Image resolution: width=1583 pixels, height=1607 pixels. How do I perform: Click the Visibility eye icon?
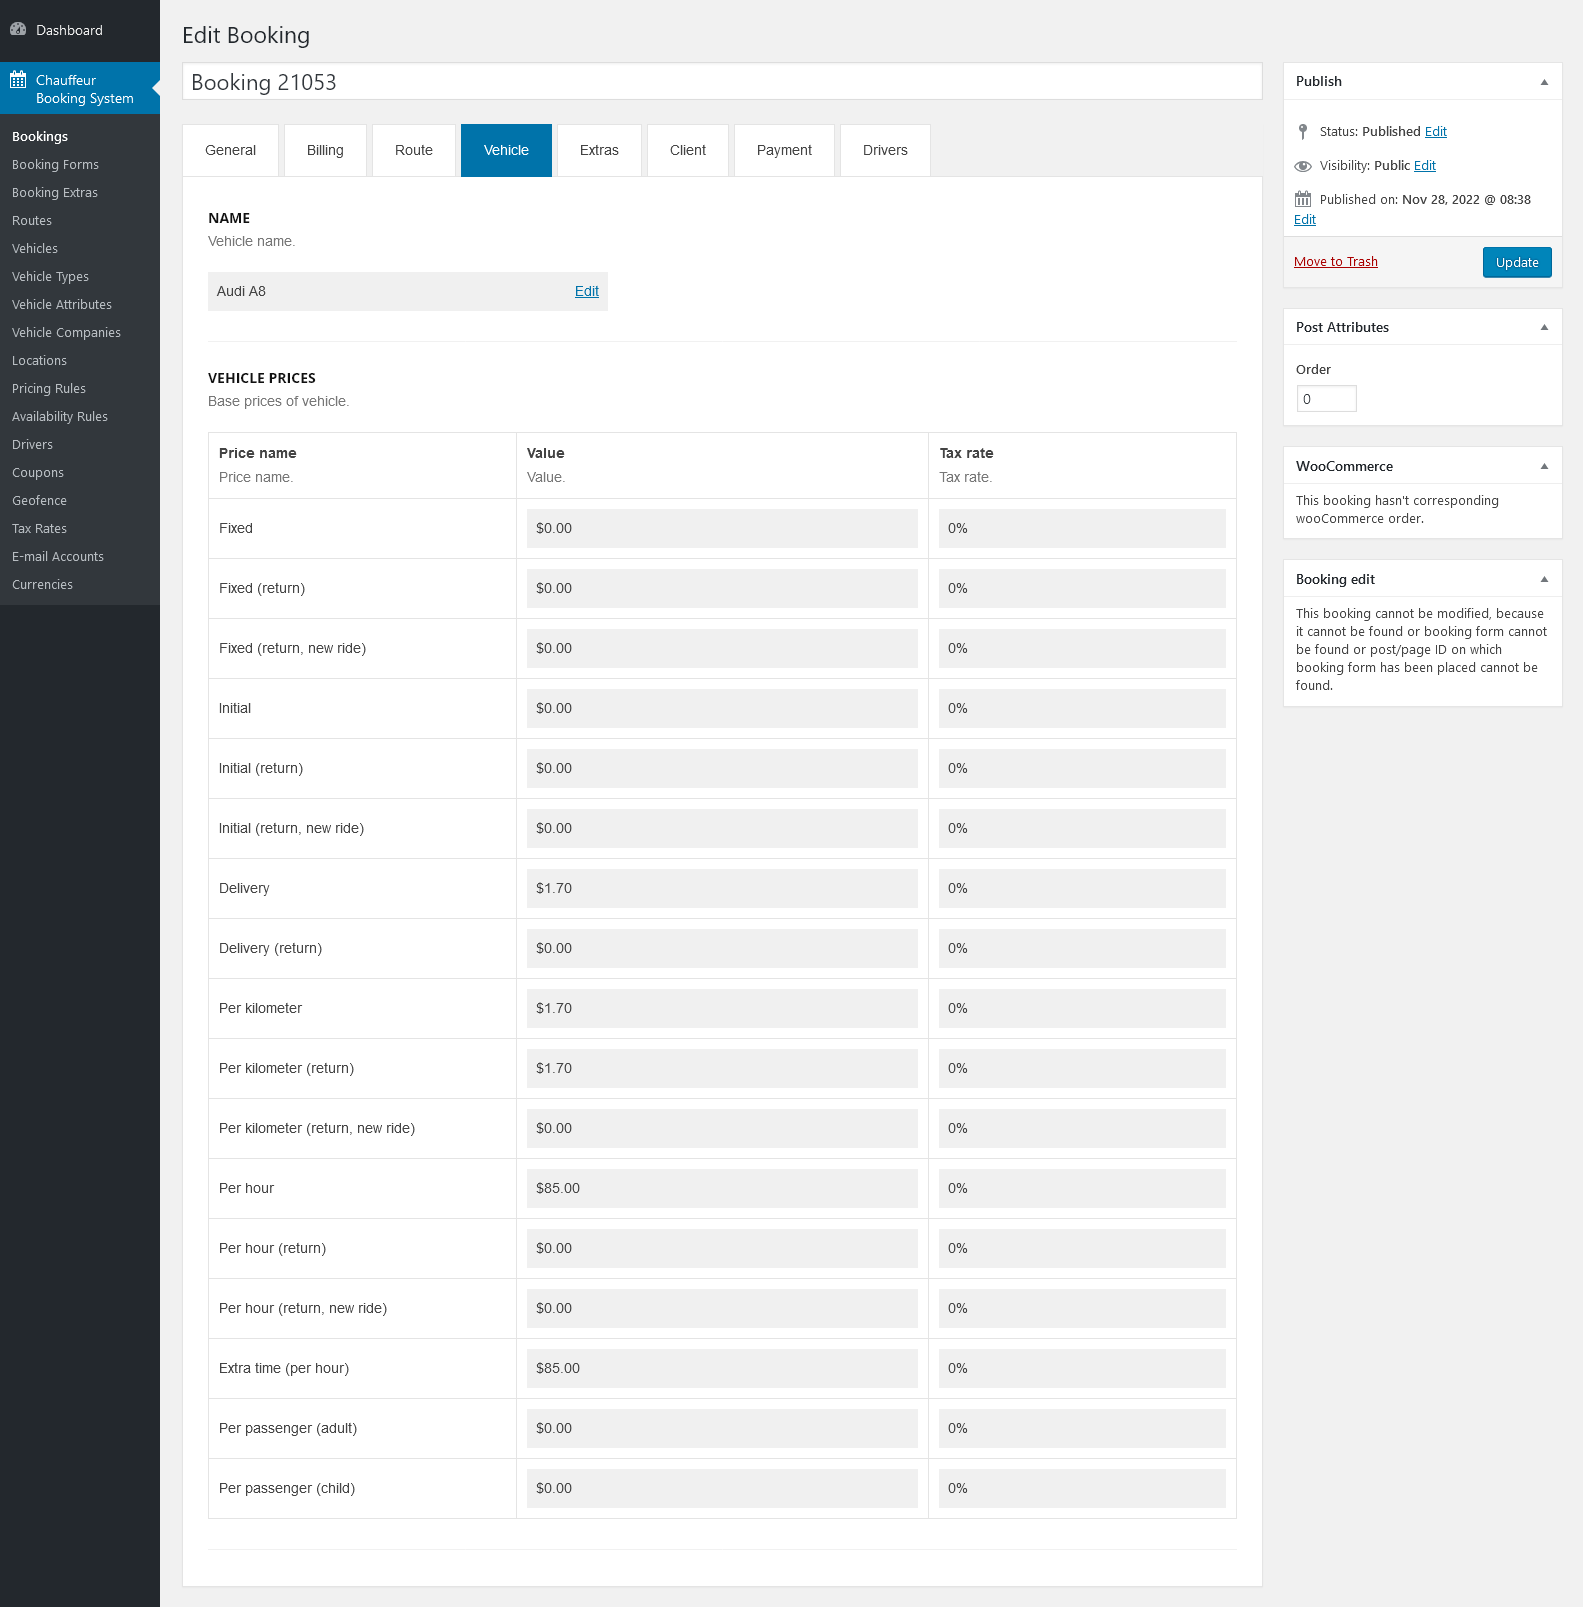[1302, 166]
